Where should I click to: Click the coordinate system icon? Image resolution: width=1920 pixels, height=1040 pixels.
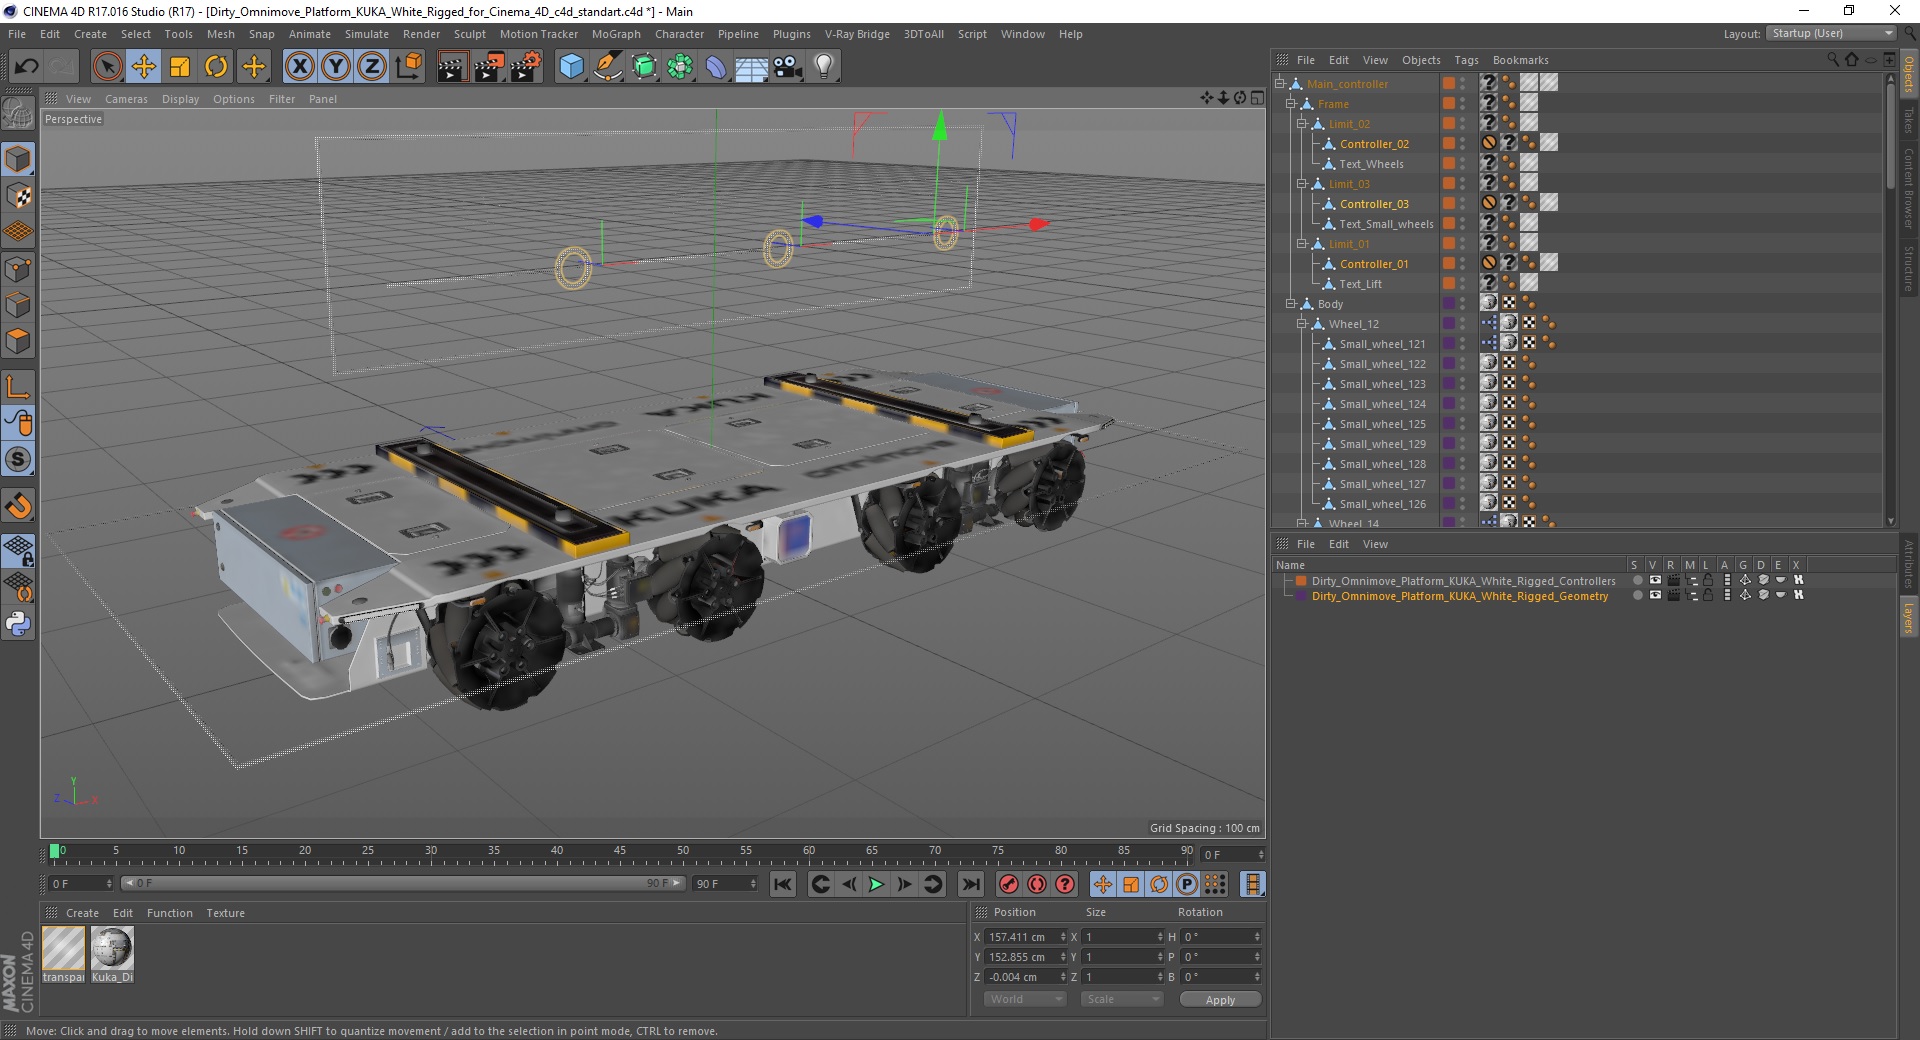[408, 67]
